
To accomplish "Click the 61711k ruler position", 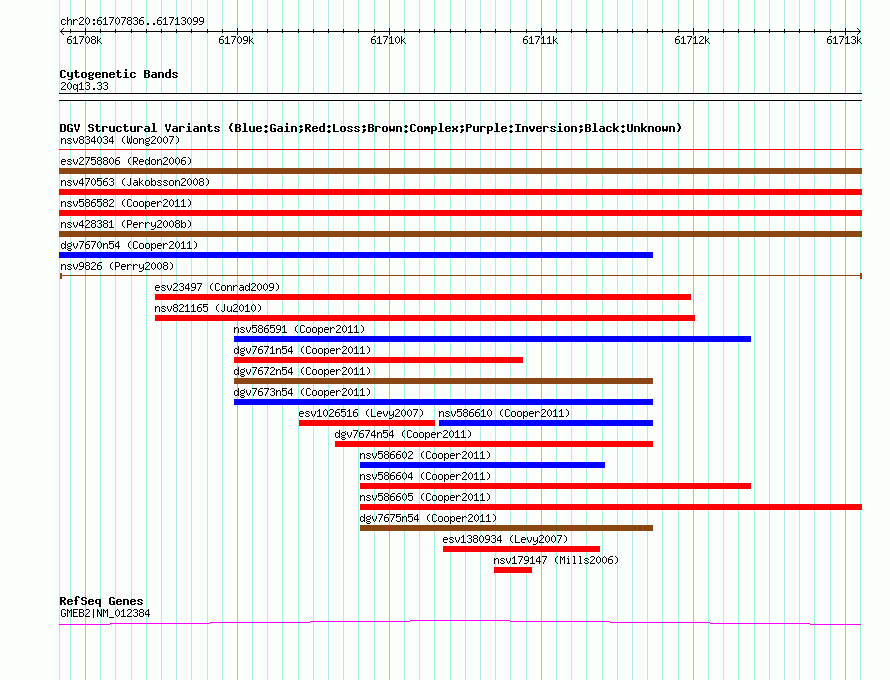I will (x=540, y=40).
